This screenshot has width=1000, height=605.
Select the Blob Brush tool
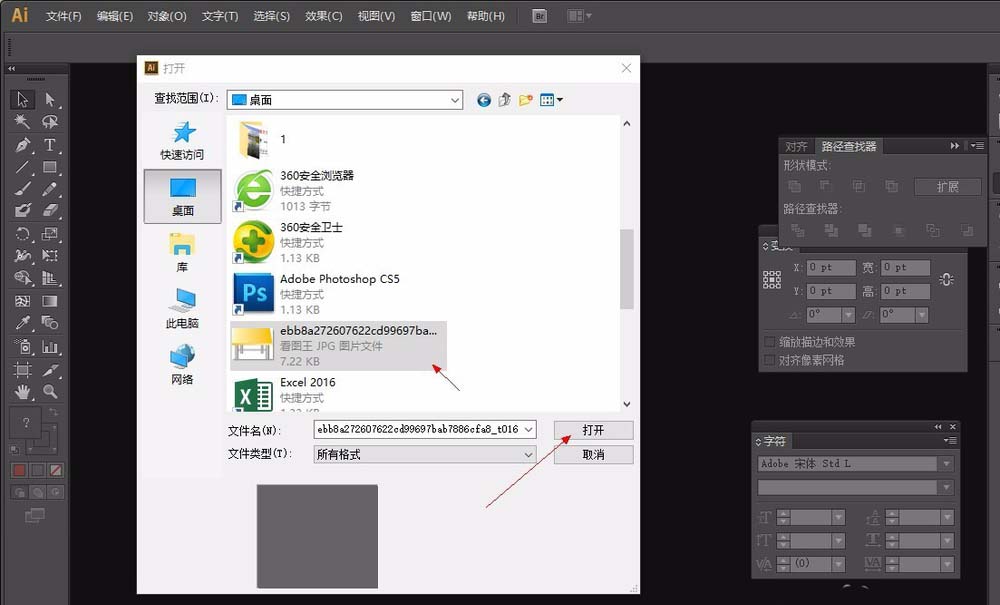(22, 210)
